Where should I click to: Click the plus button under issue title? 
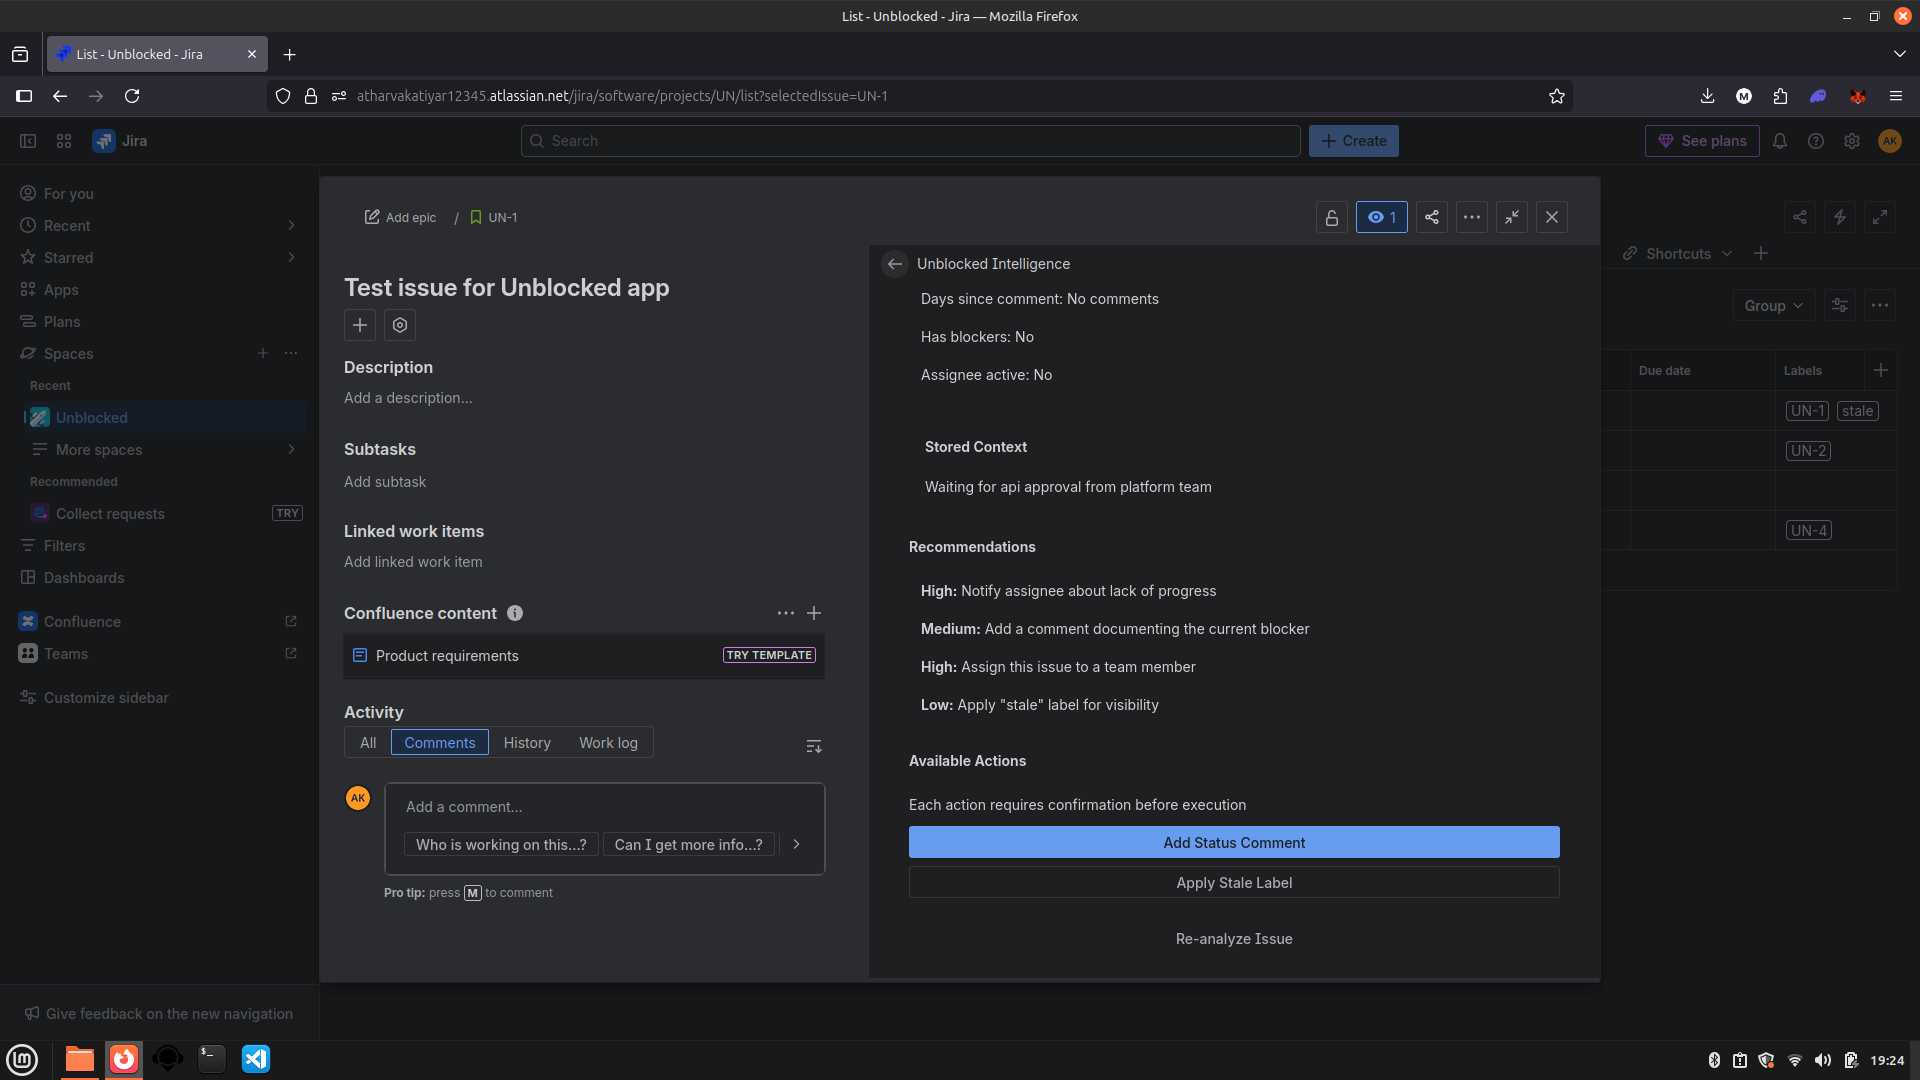click(x=359, y=325)
